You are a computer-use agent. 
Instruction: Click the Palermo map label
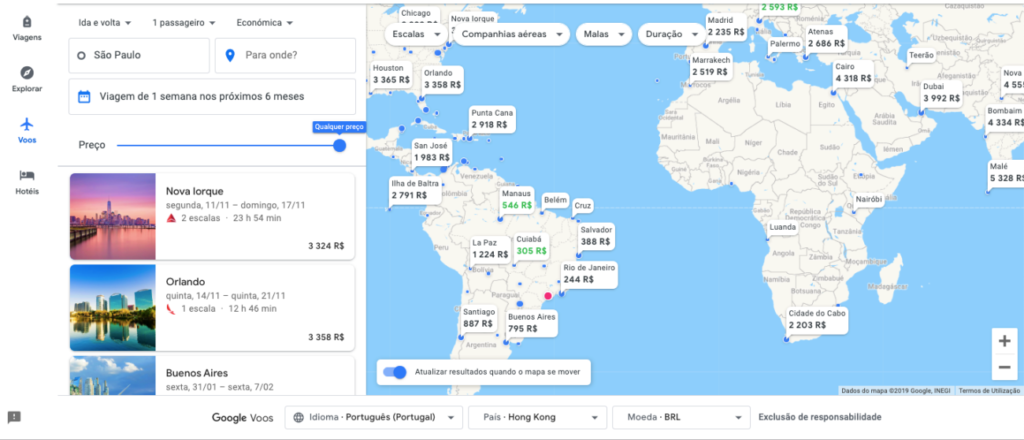785,44
